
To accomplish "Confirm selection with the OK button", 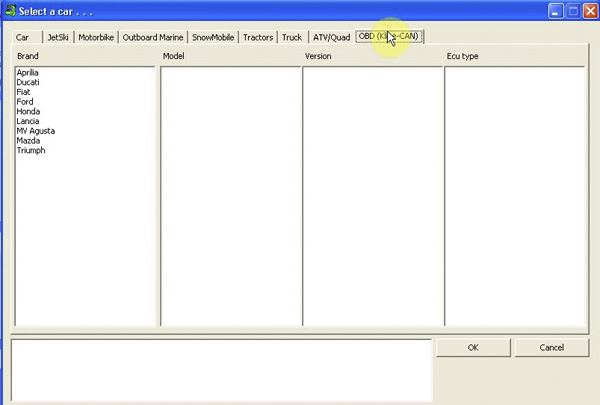I will coord(473,348).
